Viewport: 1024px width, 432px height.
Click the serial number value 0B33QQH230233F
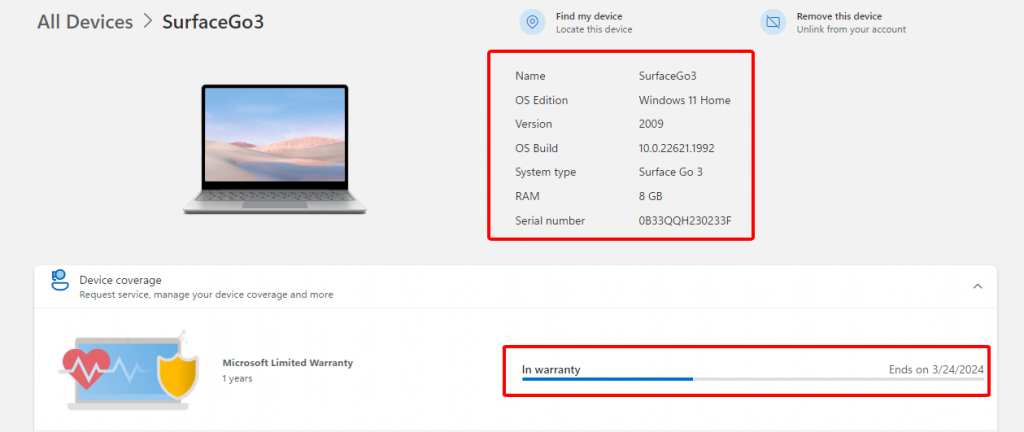(684, 221)
